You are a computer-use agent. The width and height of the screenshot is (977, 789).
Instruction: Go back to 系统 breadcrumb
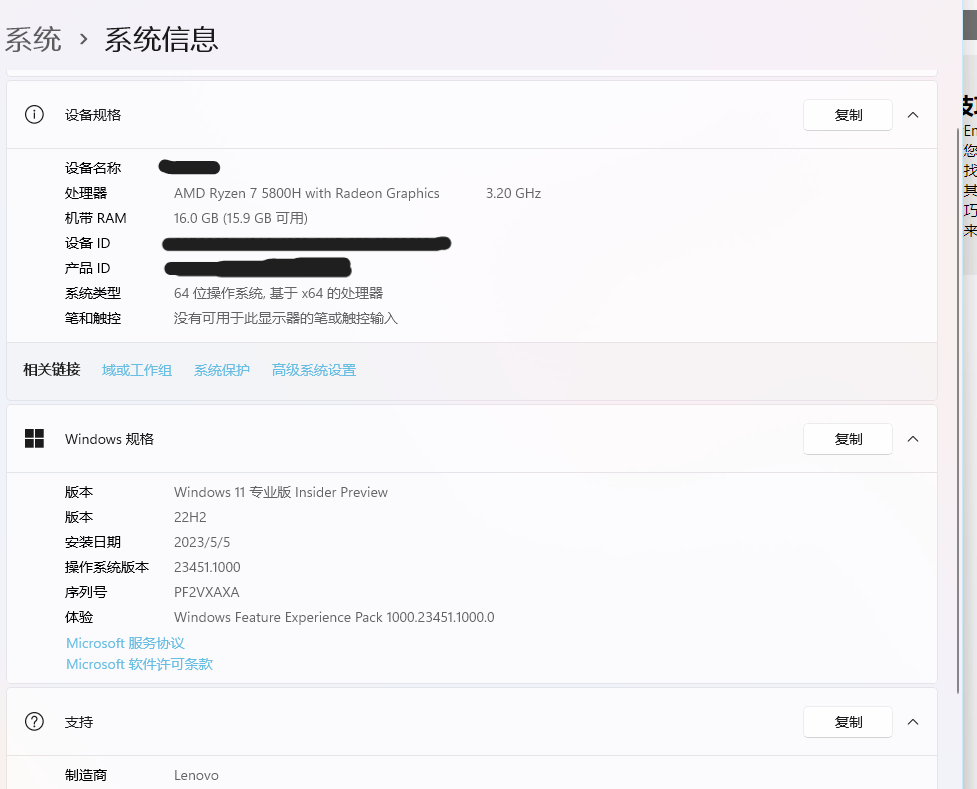click(33, 40)
